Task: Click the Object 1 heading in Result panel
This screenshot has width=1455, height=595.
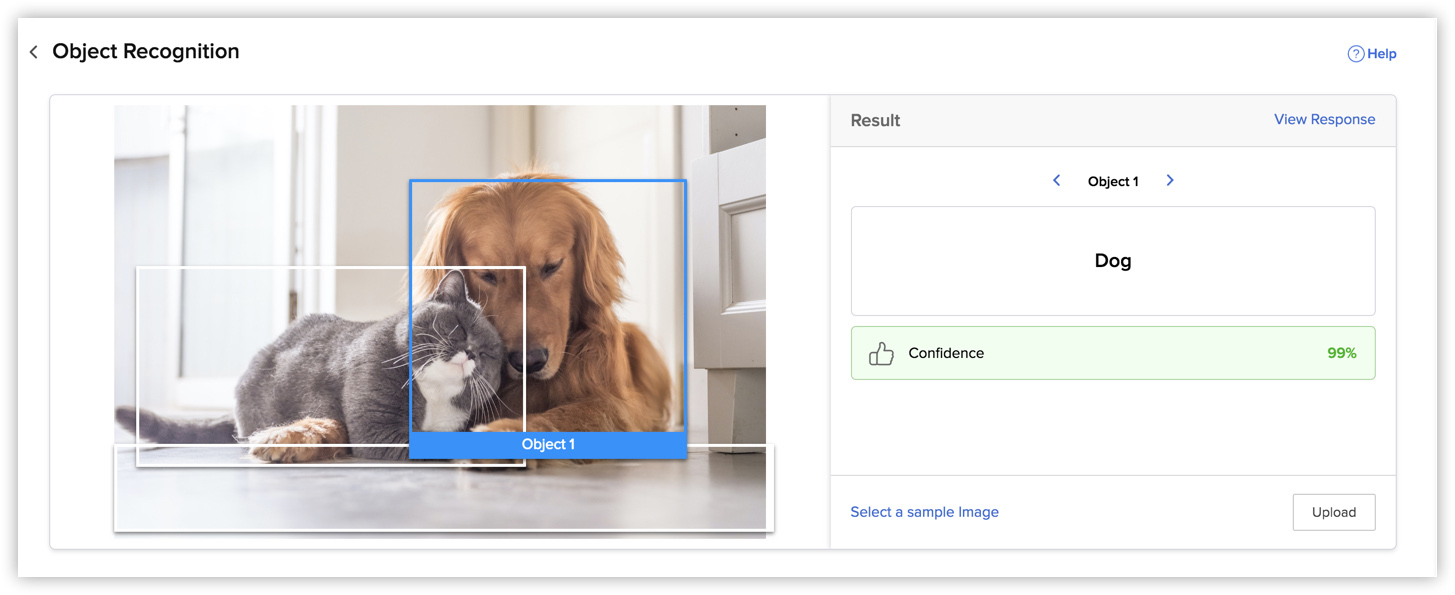Action: click(1113, 181)
